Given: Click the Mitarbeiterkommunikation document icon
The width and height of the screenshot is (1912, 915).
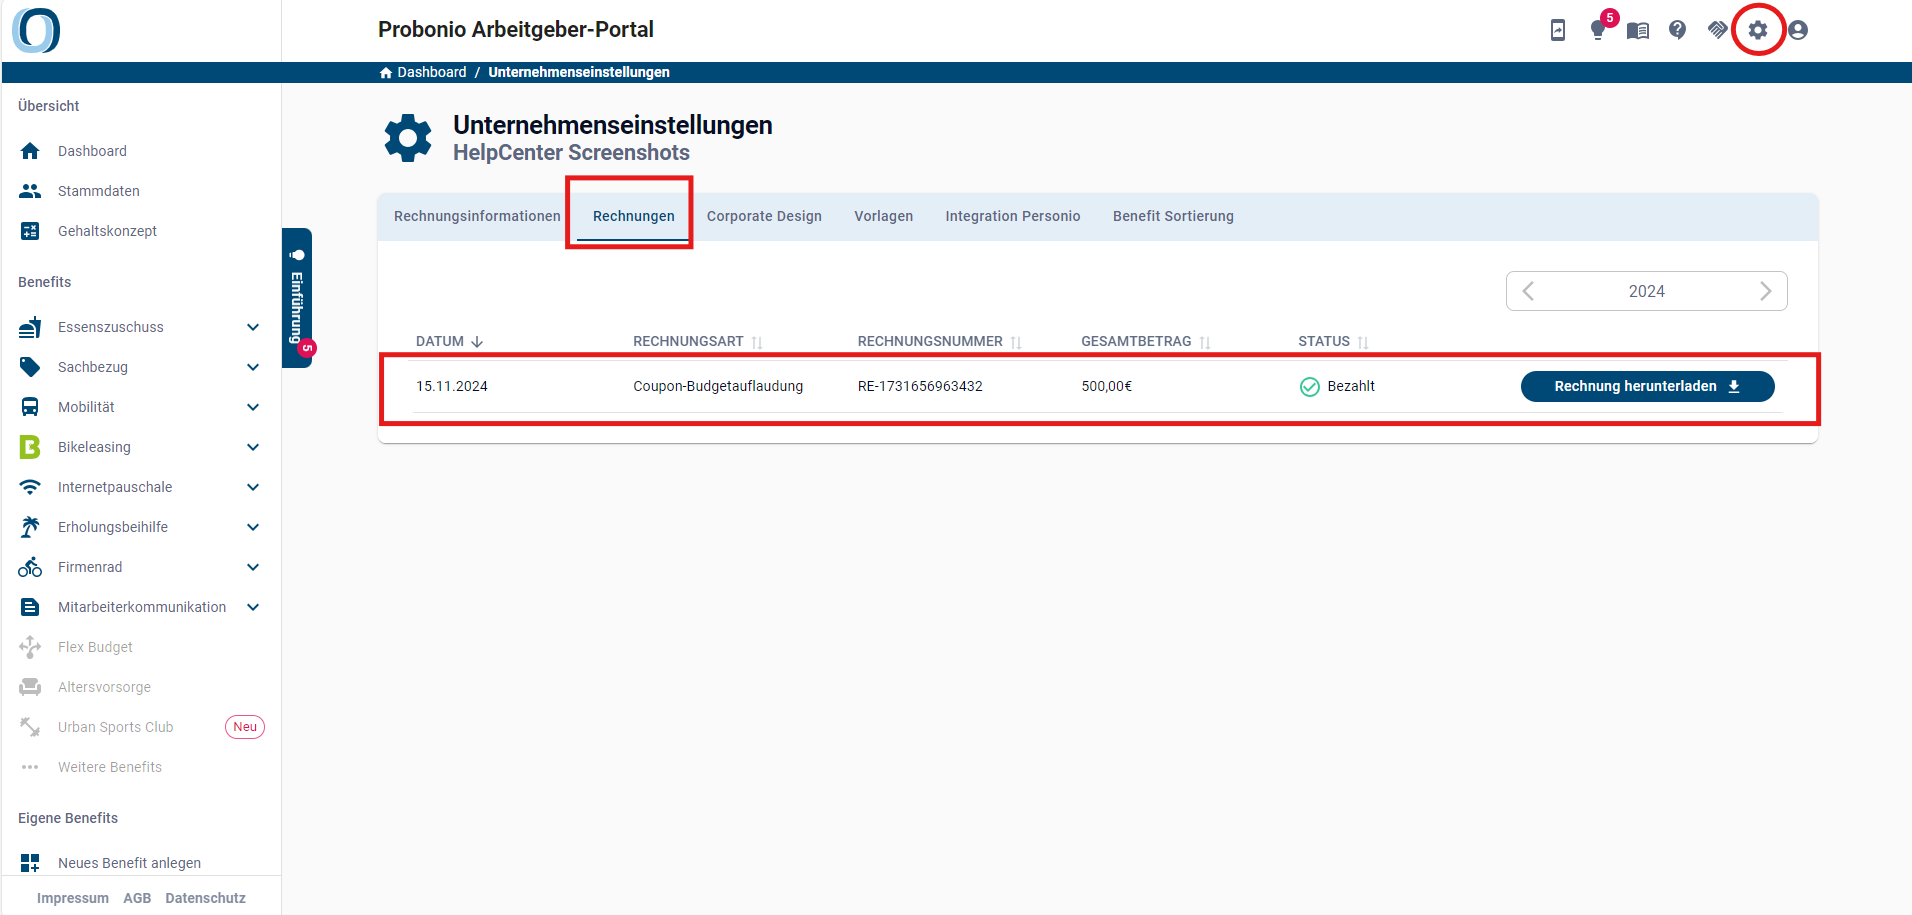Looking at the screenshot, I should pos(30,607).
